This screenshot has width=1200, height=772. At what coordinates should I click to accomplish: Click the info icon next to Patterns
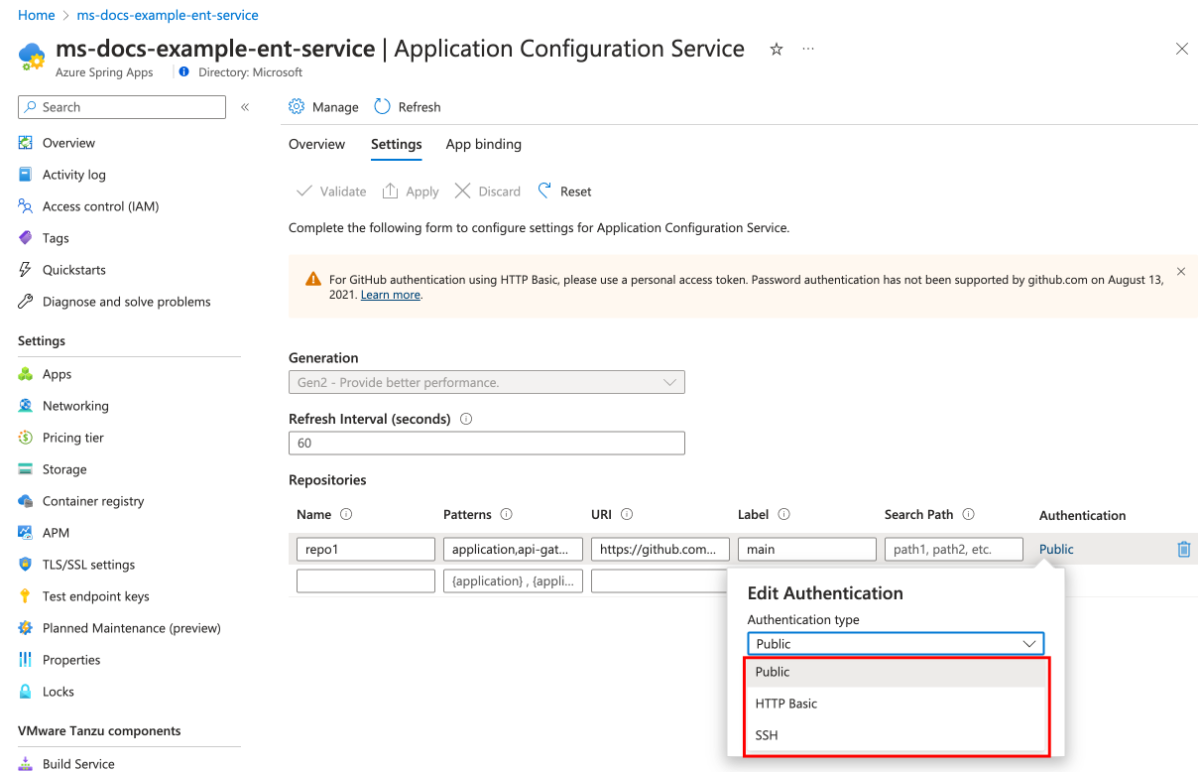pyautogui.click(x=506, y=515)
